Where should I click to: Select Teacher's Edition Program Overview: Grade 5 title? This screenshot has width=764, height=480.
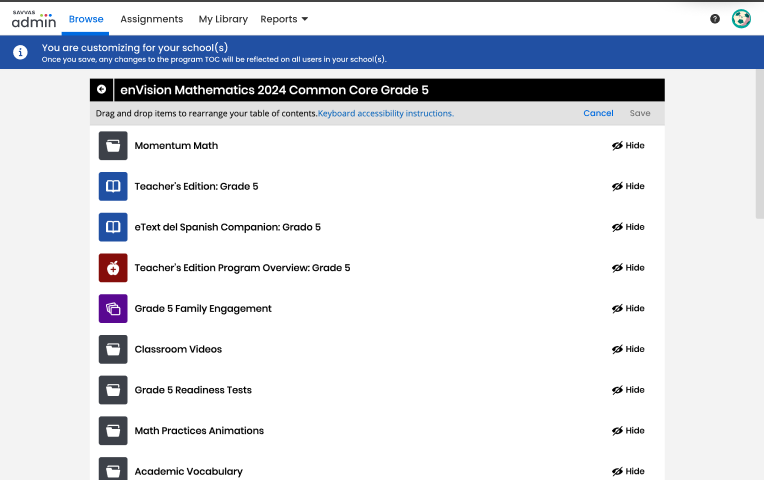242,268
